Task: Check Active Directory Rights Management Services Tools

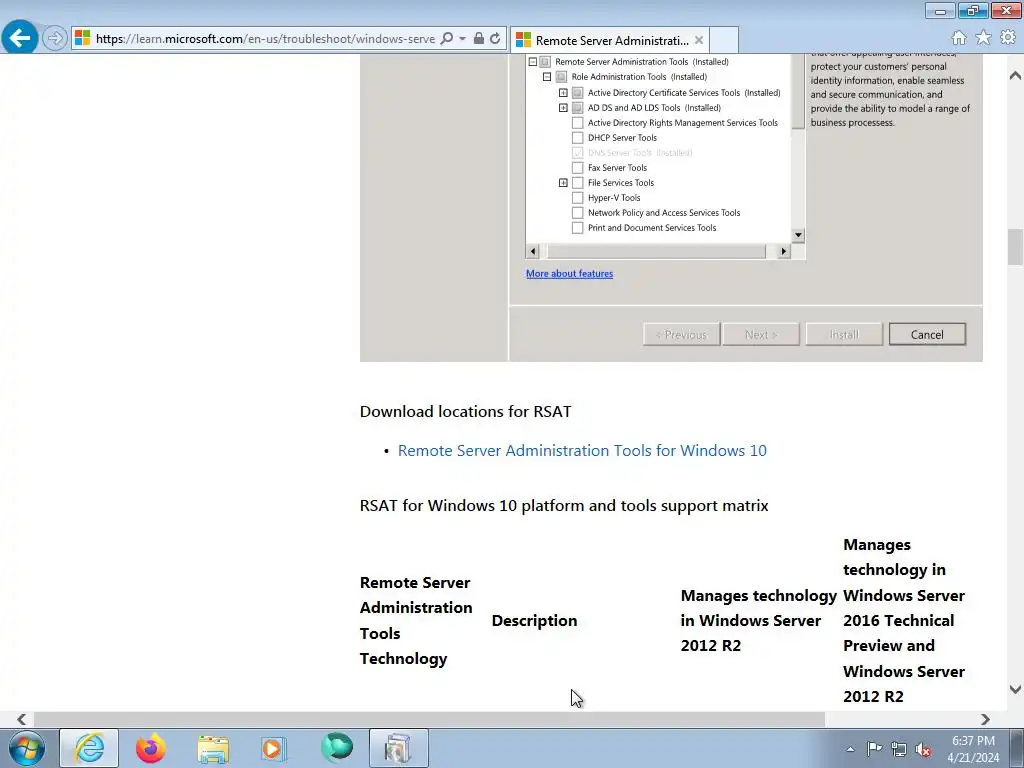Action: (x=577, y=123)
